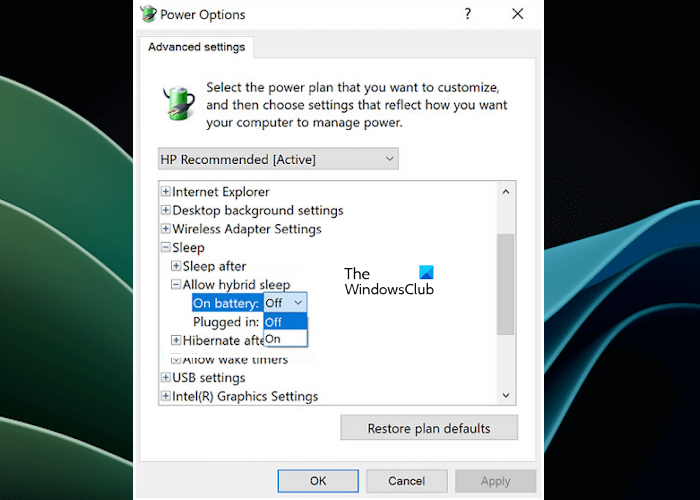Screen dimensions: 700x500
Task: Select Allow hybrid sleep label
Action: (x=237, y=285)
